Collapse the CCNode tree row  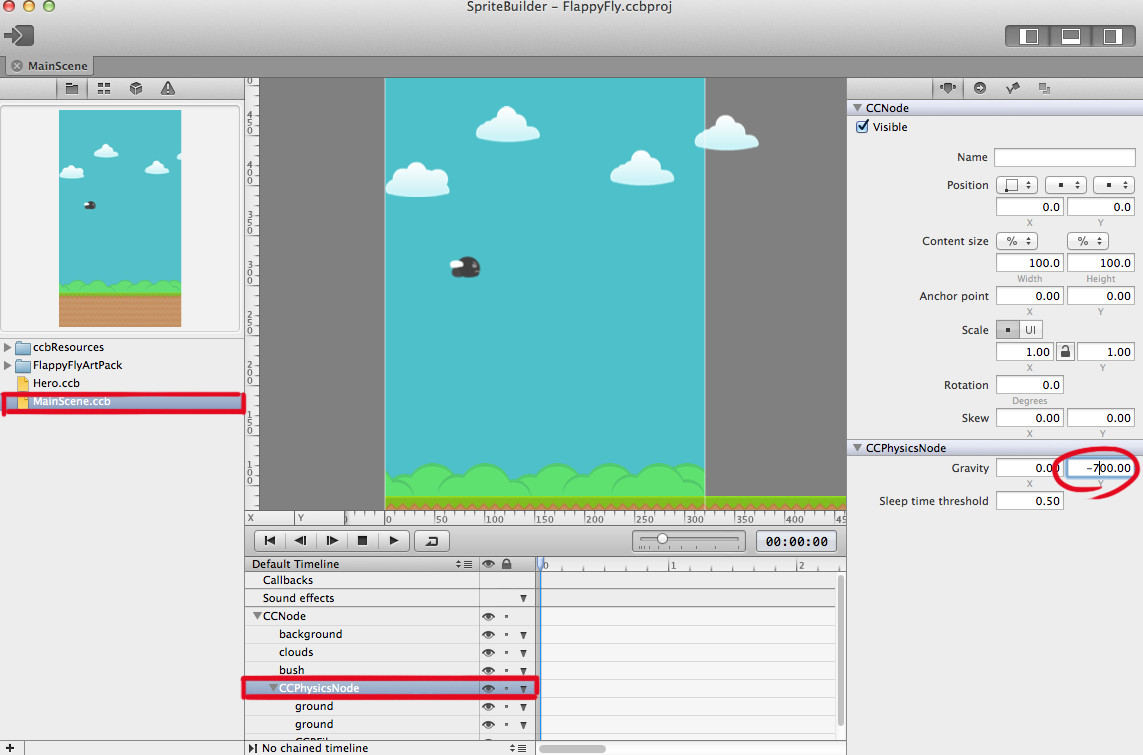pyautogui.click(x=257, y=616)
